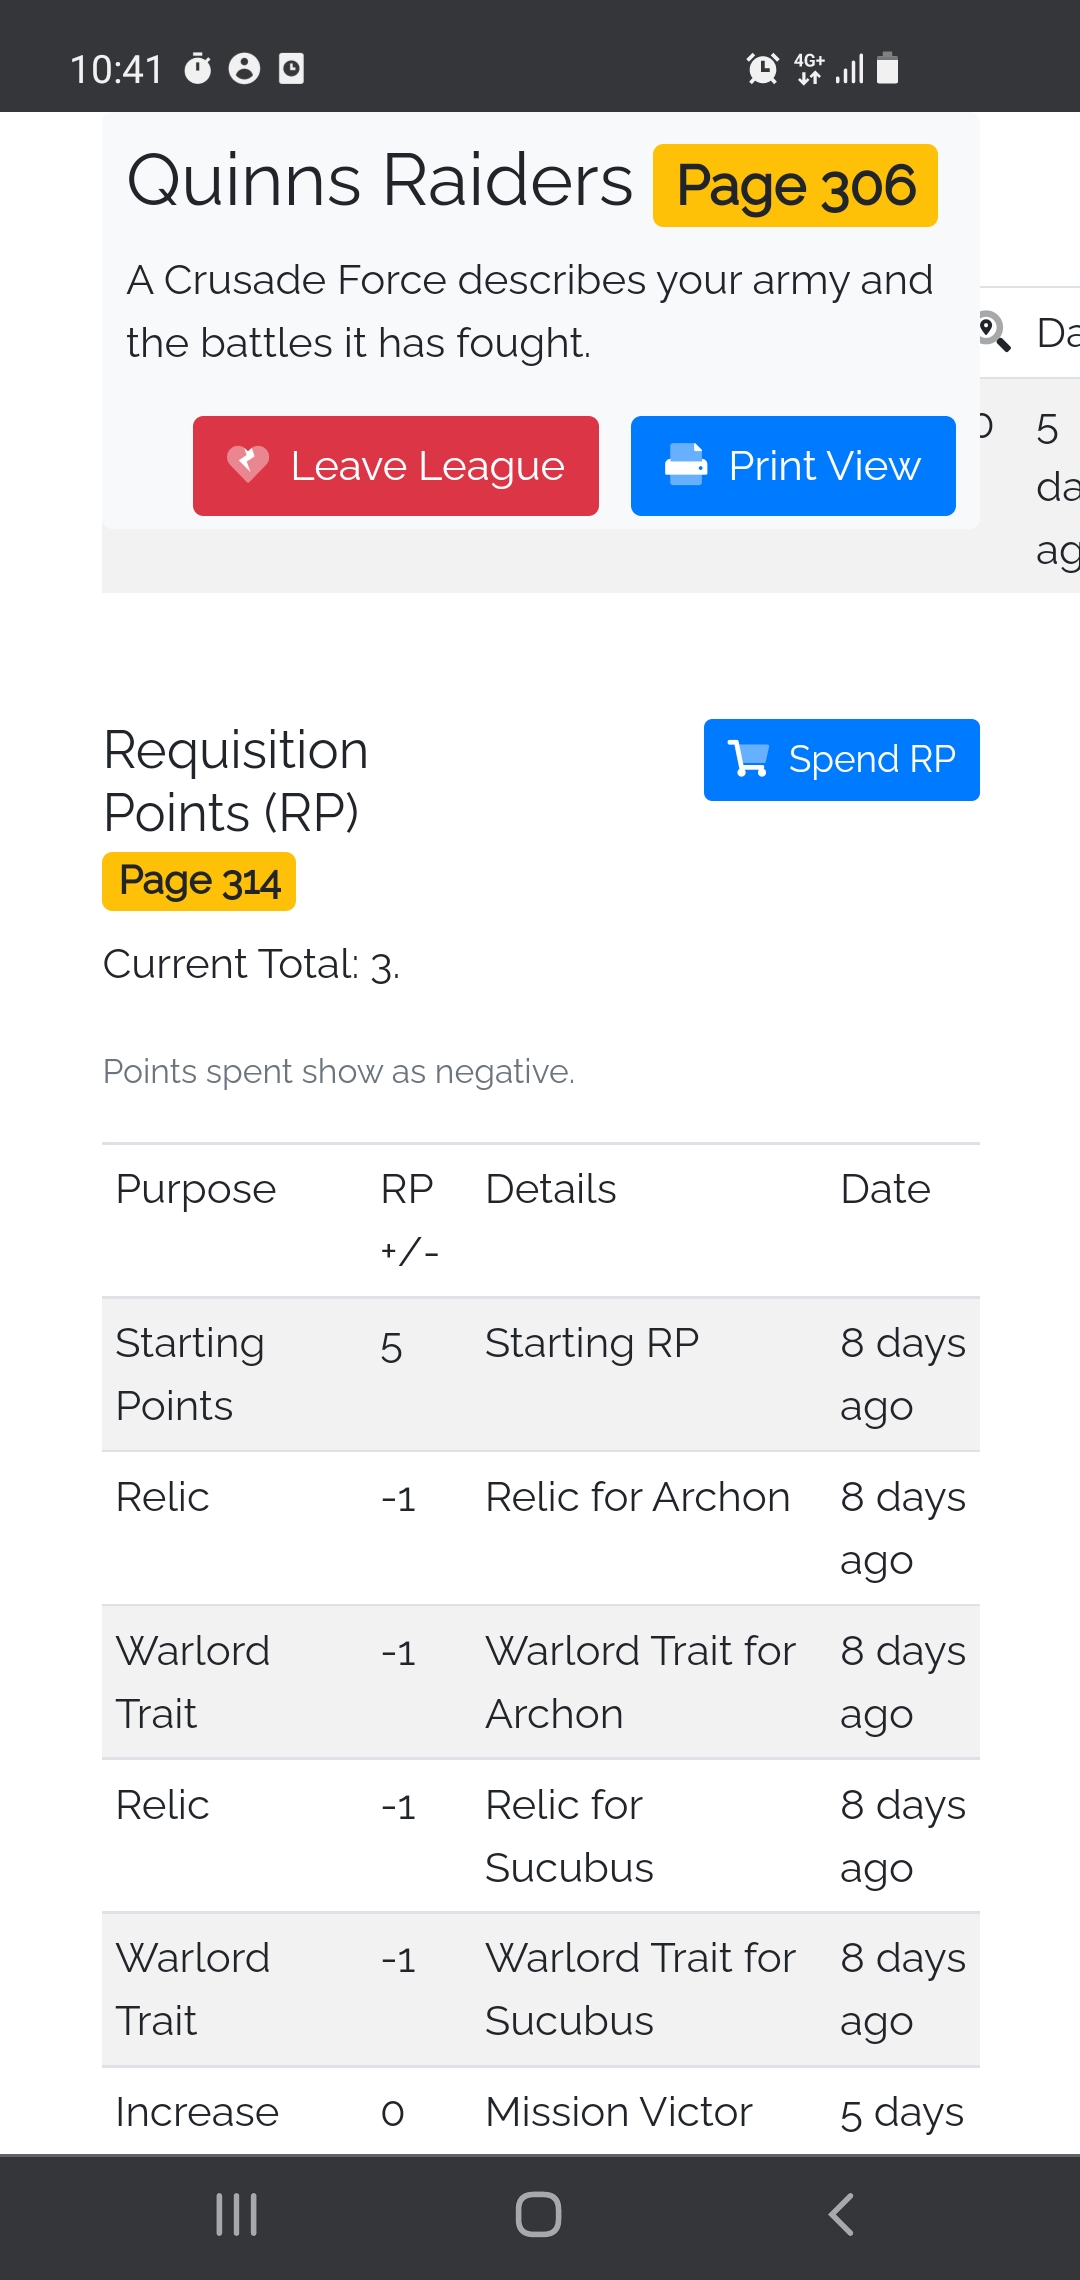Viewport: 1080px width, 2280px height.
Task: Open Print View
Action: [793, 466]
